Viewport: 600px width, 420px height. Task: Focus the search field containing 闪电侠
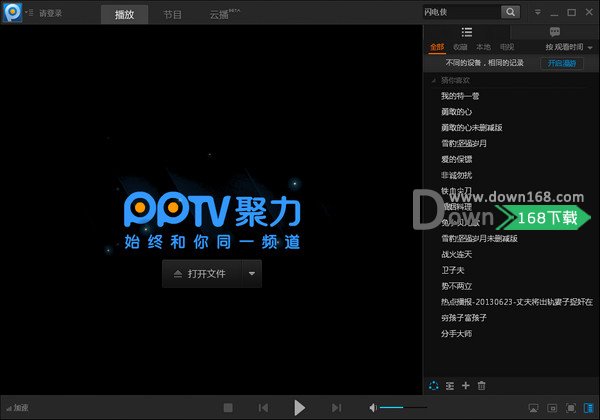461,12
